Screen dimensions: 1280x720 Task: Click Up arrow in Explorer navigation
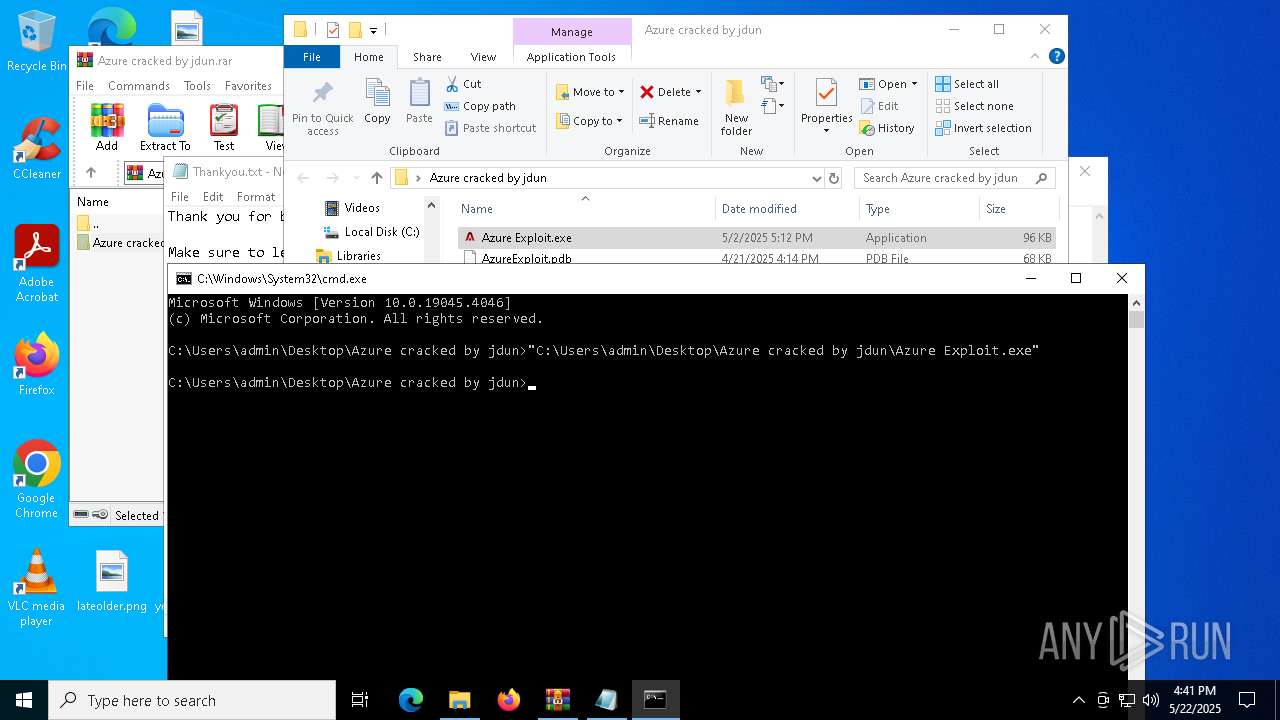coord(376,178)
